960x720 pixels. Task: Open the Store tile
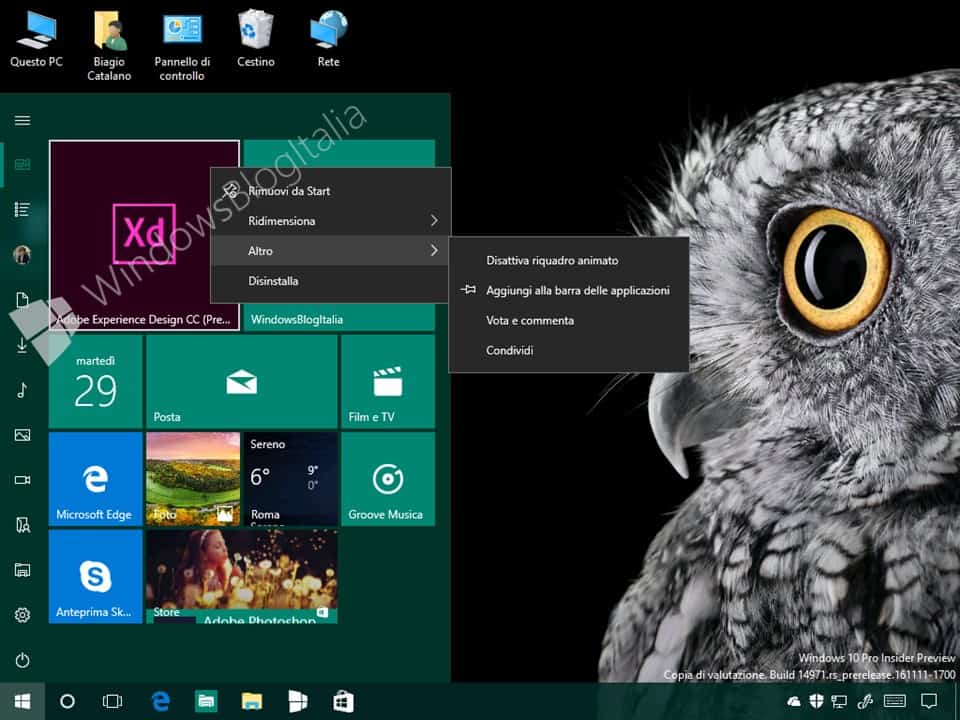coord(242,576)
